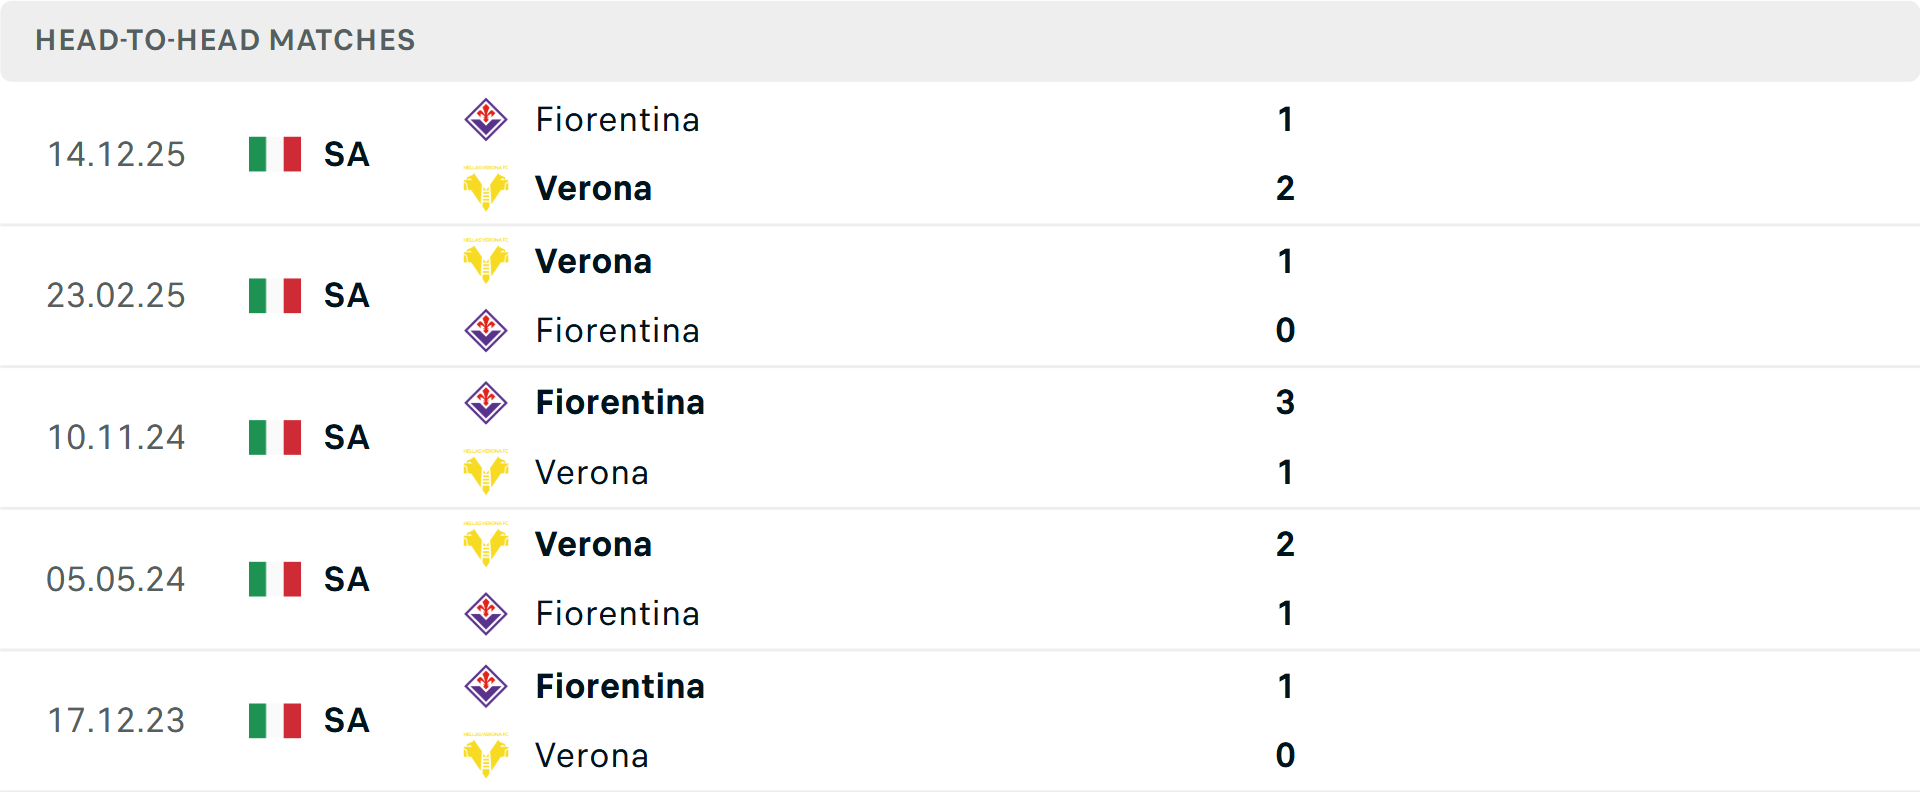Click the score 3 for Fiorentina on 10.11.24
This screenshot has width=1920, height=792.
[x=1286, y=402]
